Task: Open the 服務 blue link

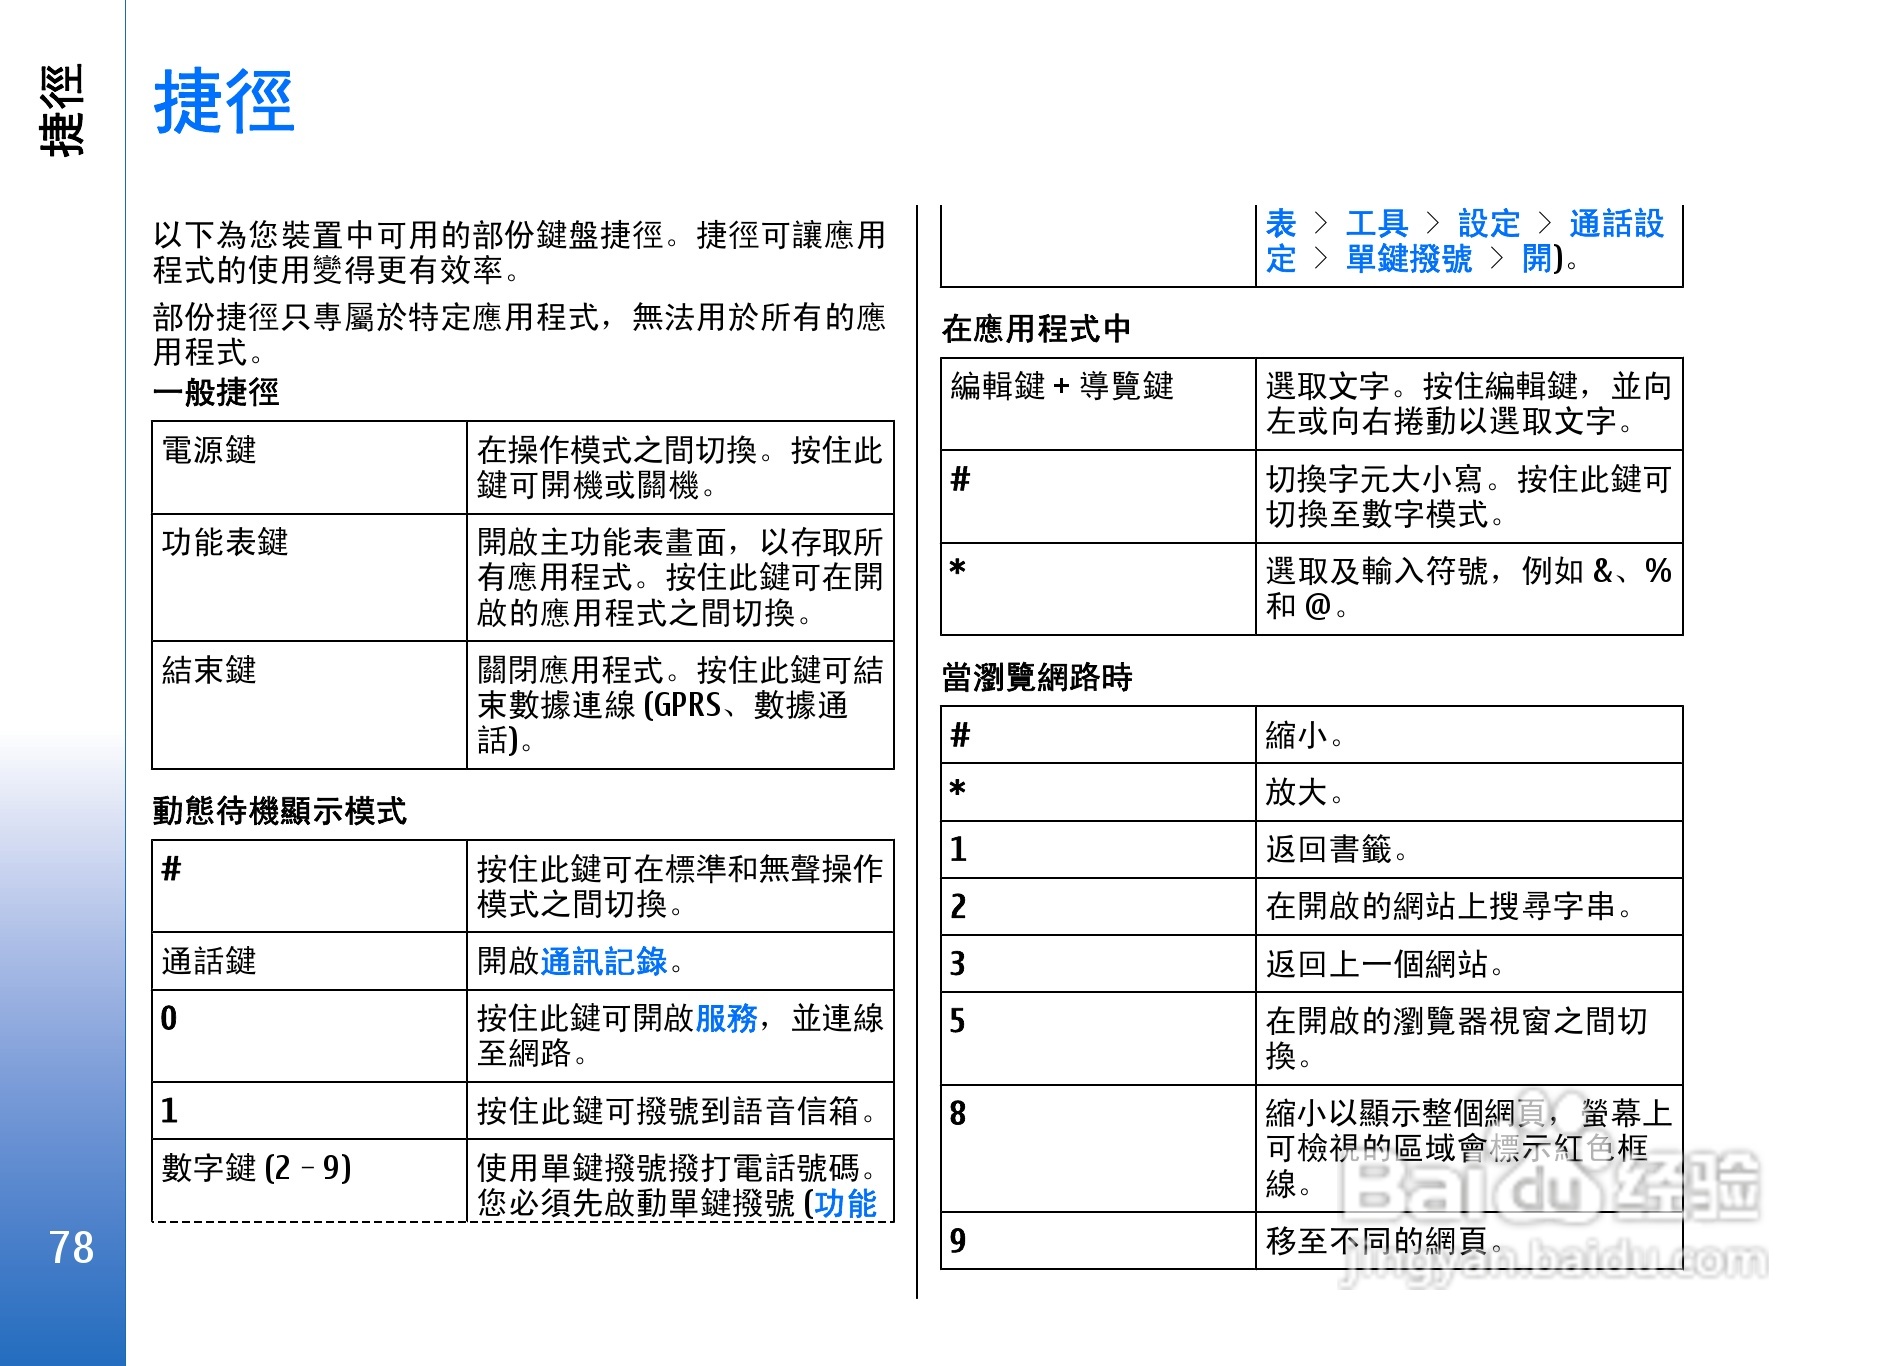Action: pos(727,1019)
